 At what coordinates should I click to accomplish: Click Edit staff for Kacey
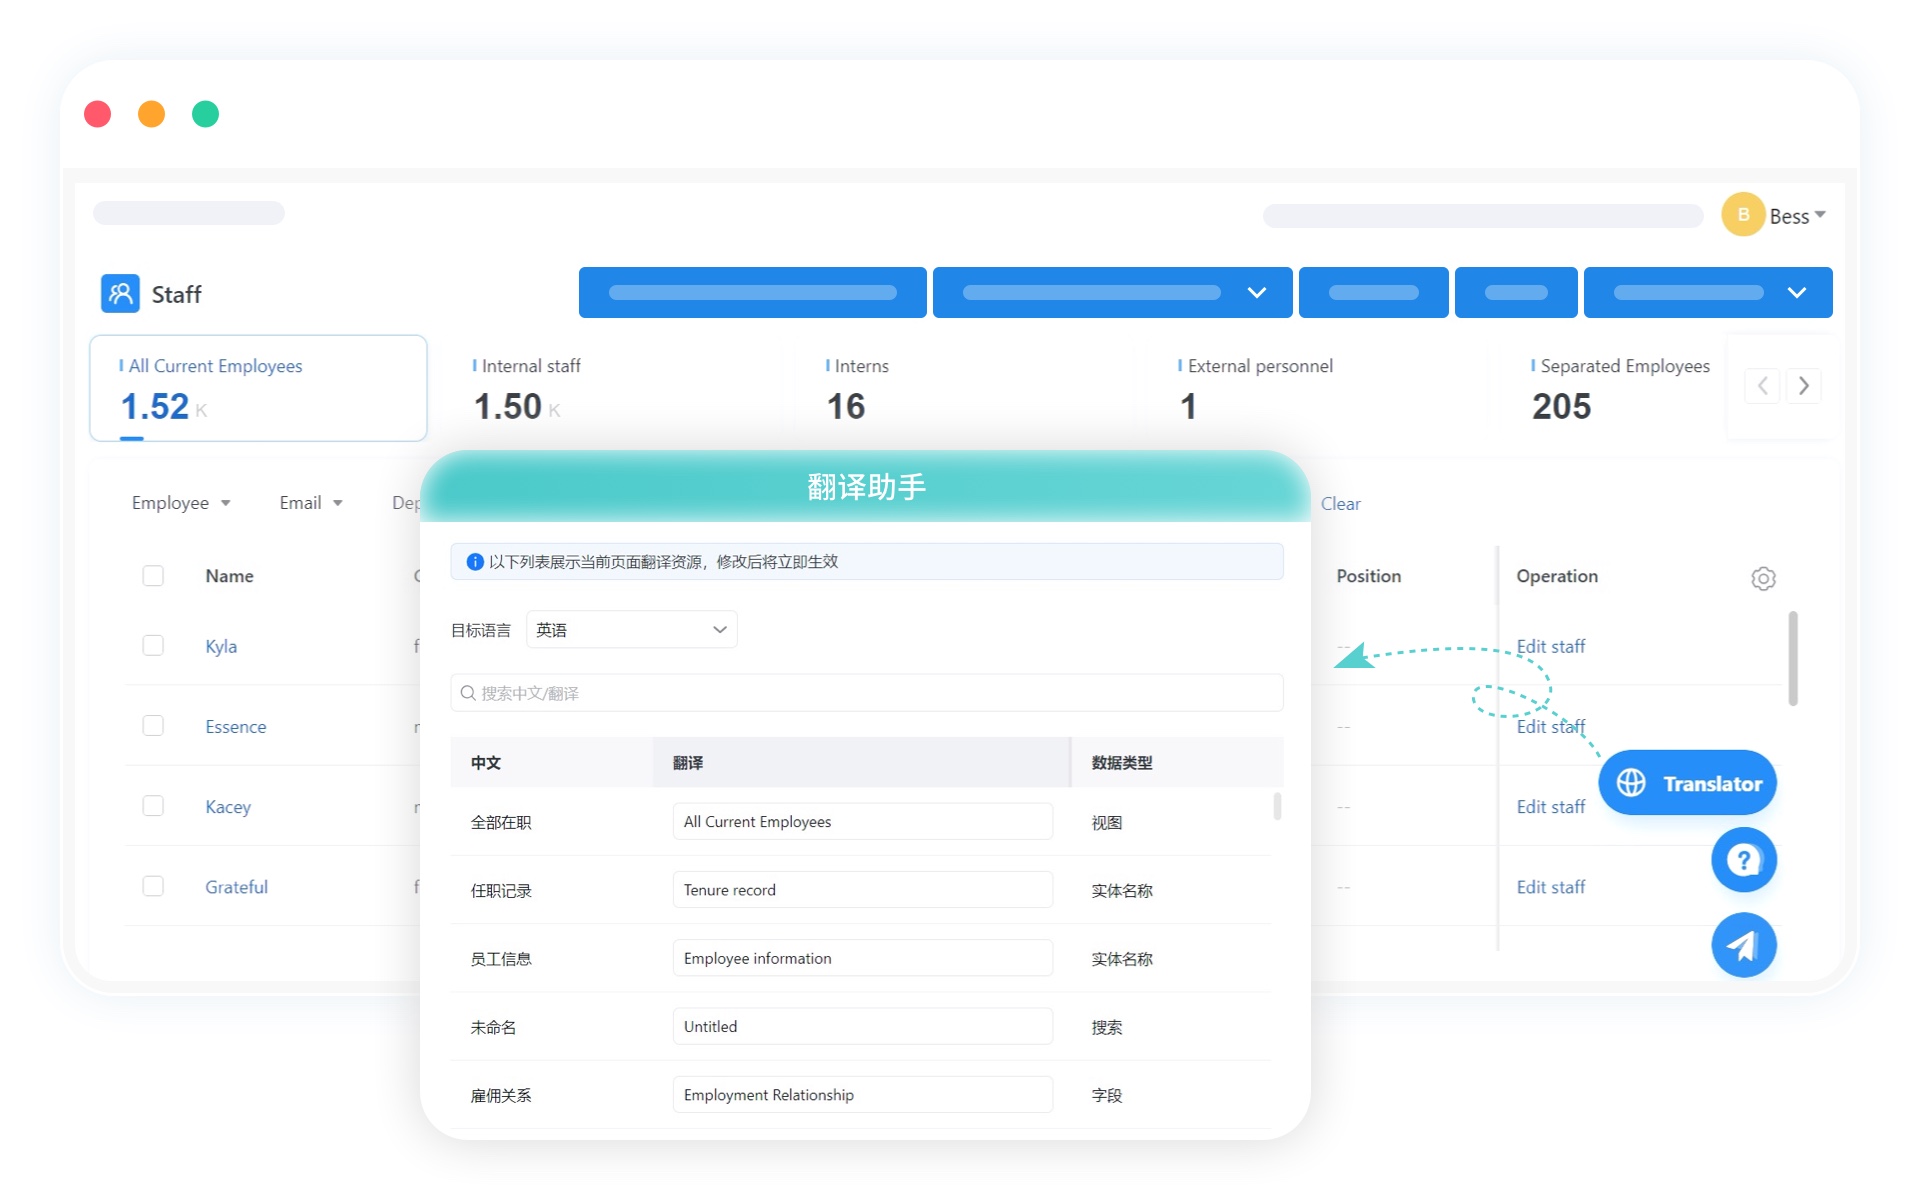coord(1550,807)
